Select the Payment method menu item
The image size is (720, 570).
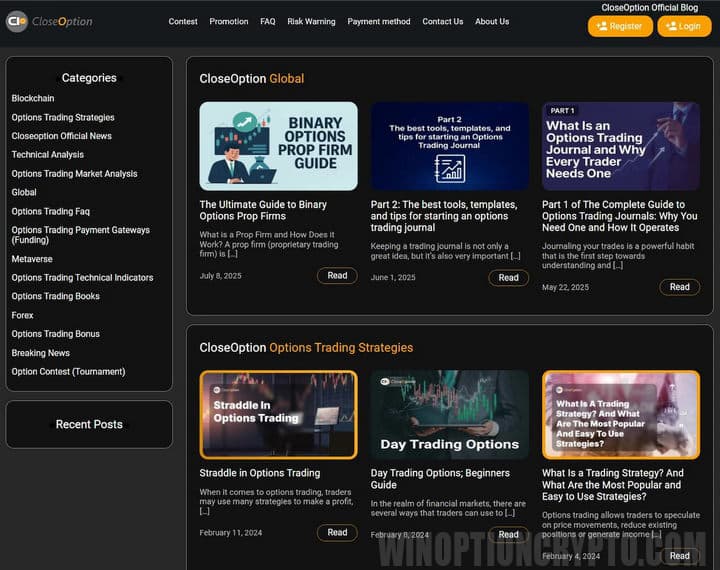click(x=379, y=22)
